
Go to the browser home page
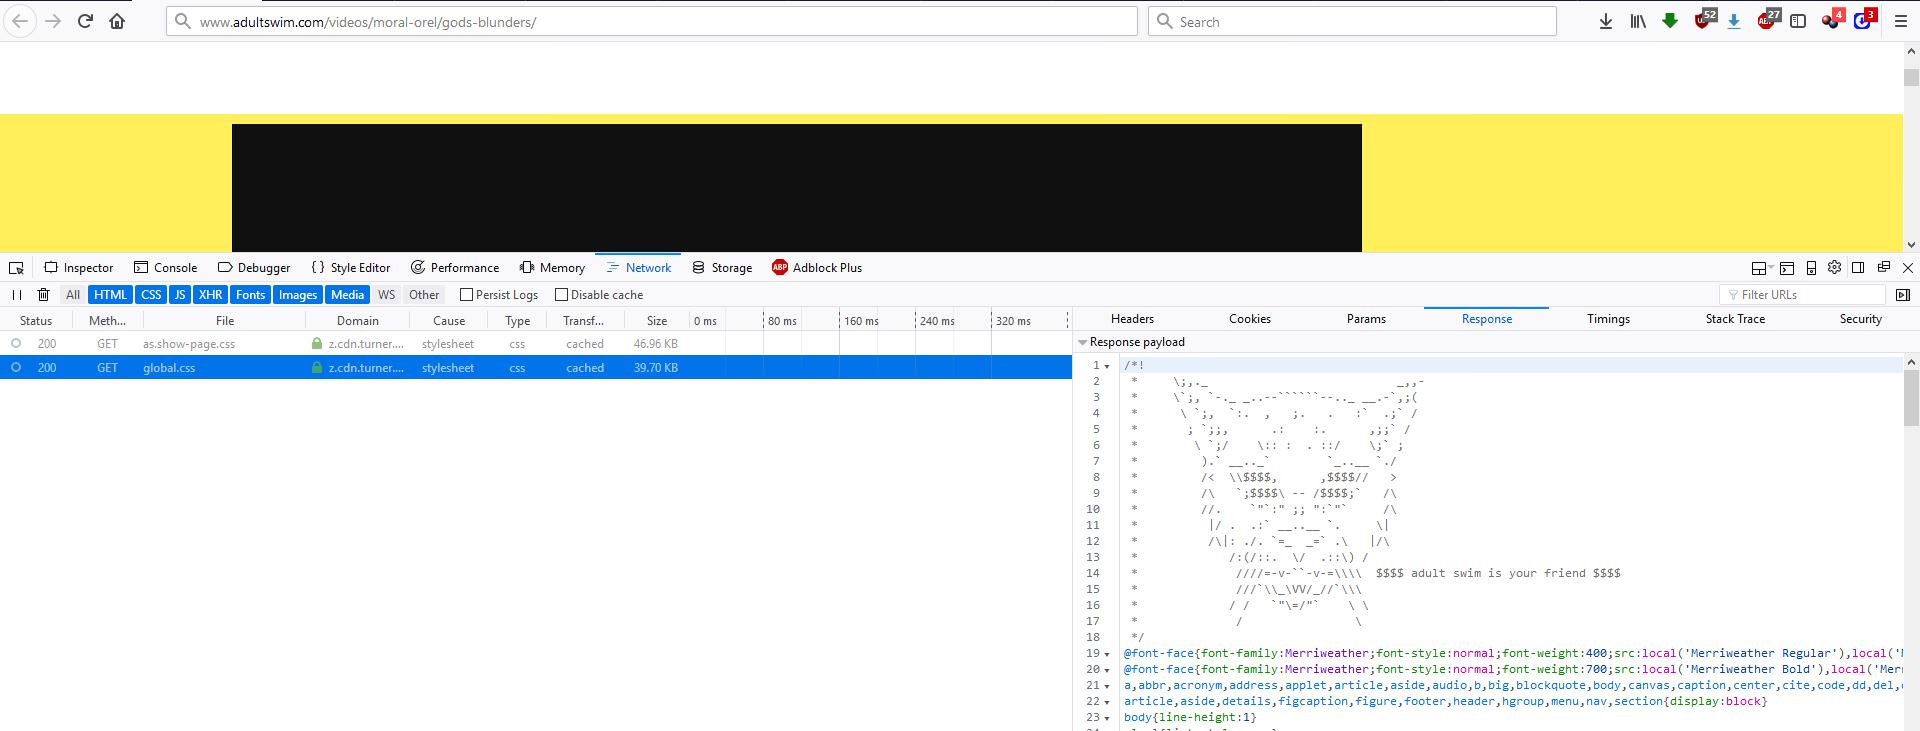coord(117,21)
